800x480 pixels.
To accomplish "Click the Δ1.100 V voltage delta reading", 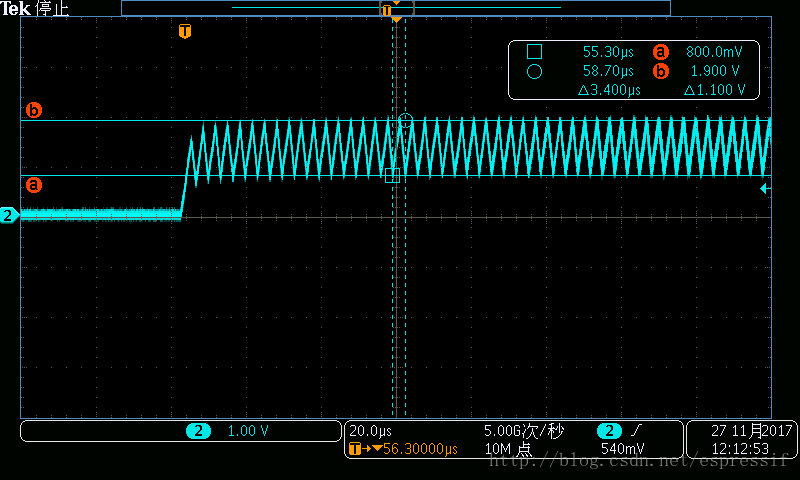I will (714, 90).
